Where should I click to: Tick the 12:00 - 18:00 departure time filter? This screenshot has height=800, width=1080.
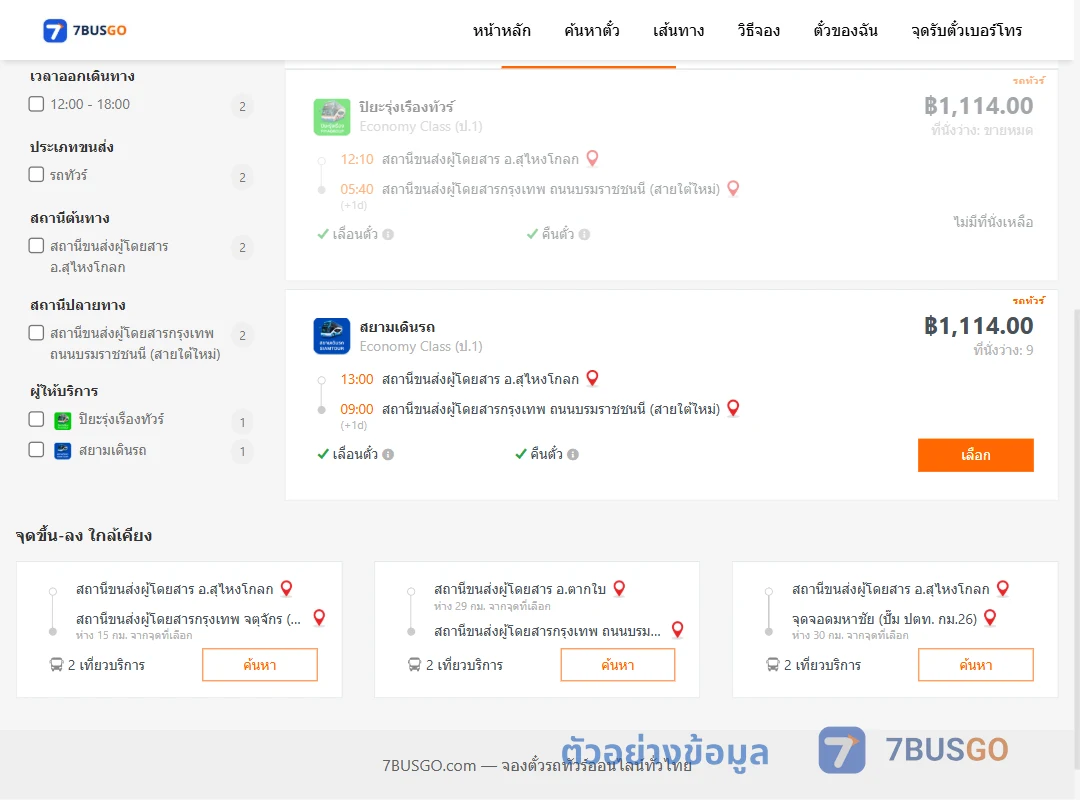pos(37,104)
